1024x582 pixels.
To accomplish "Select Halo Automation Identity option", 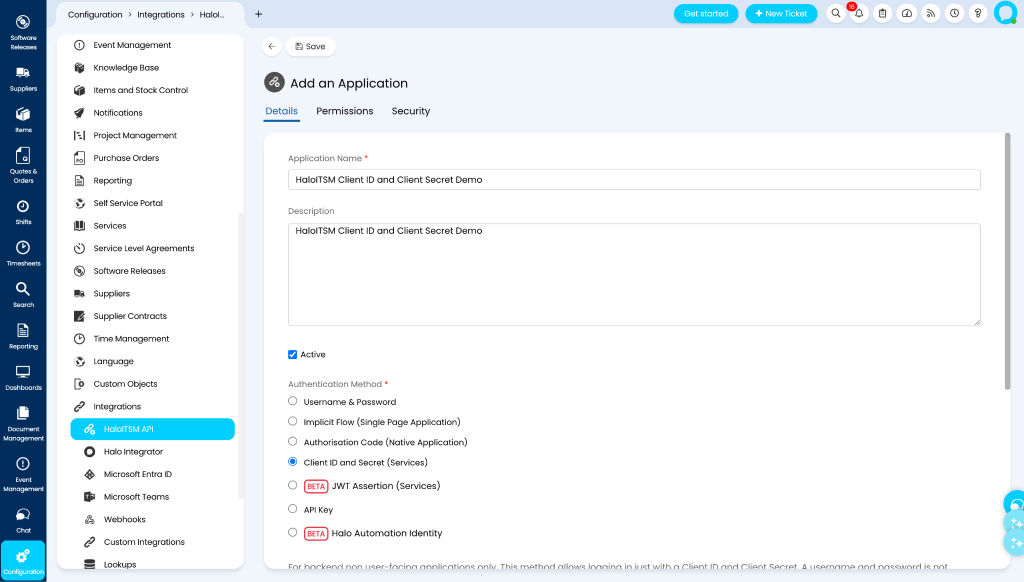I will click(293, 532).
